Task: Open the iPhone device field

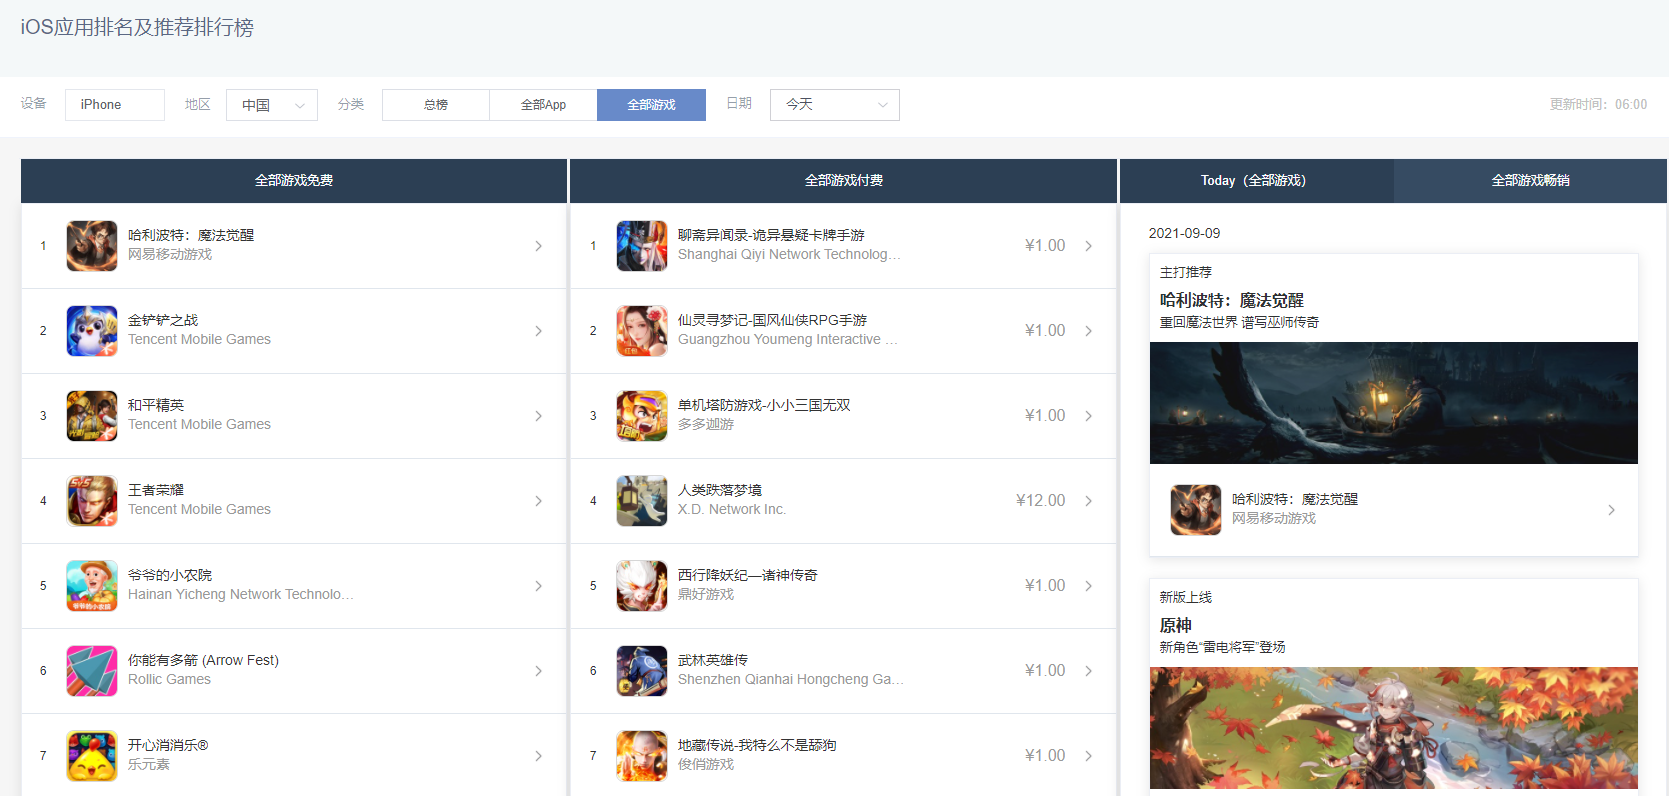Action: coord(115,105)
